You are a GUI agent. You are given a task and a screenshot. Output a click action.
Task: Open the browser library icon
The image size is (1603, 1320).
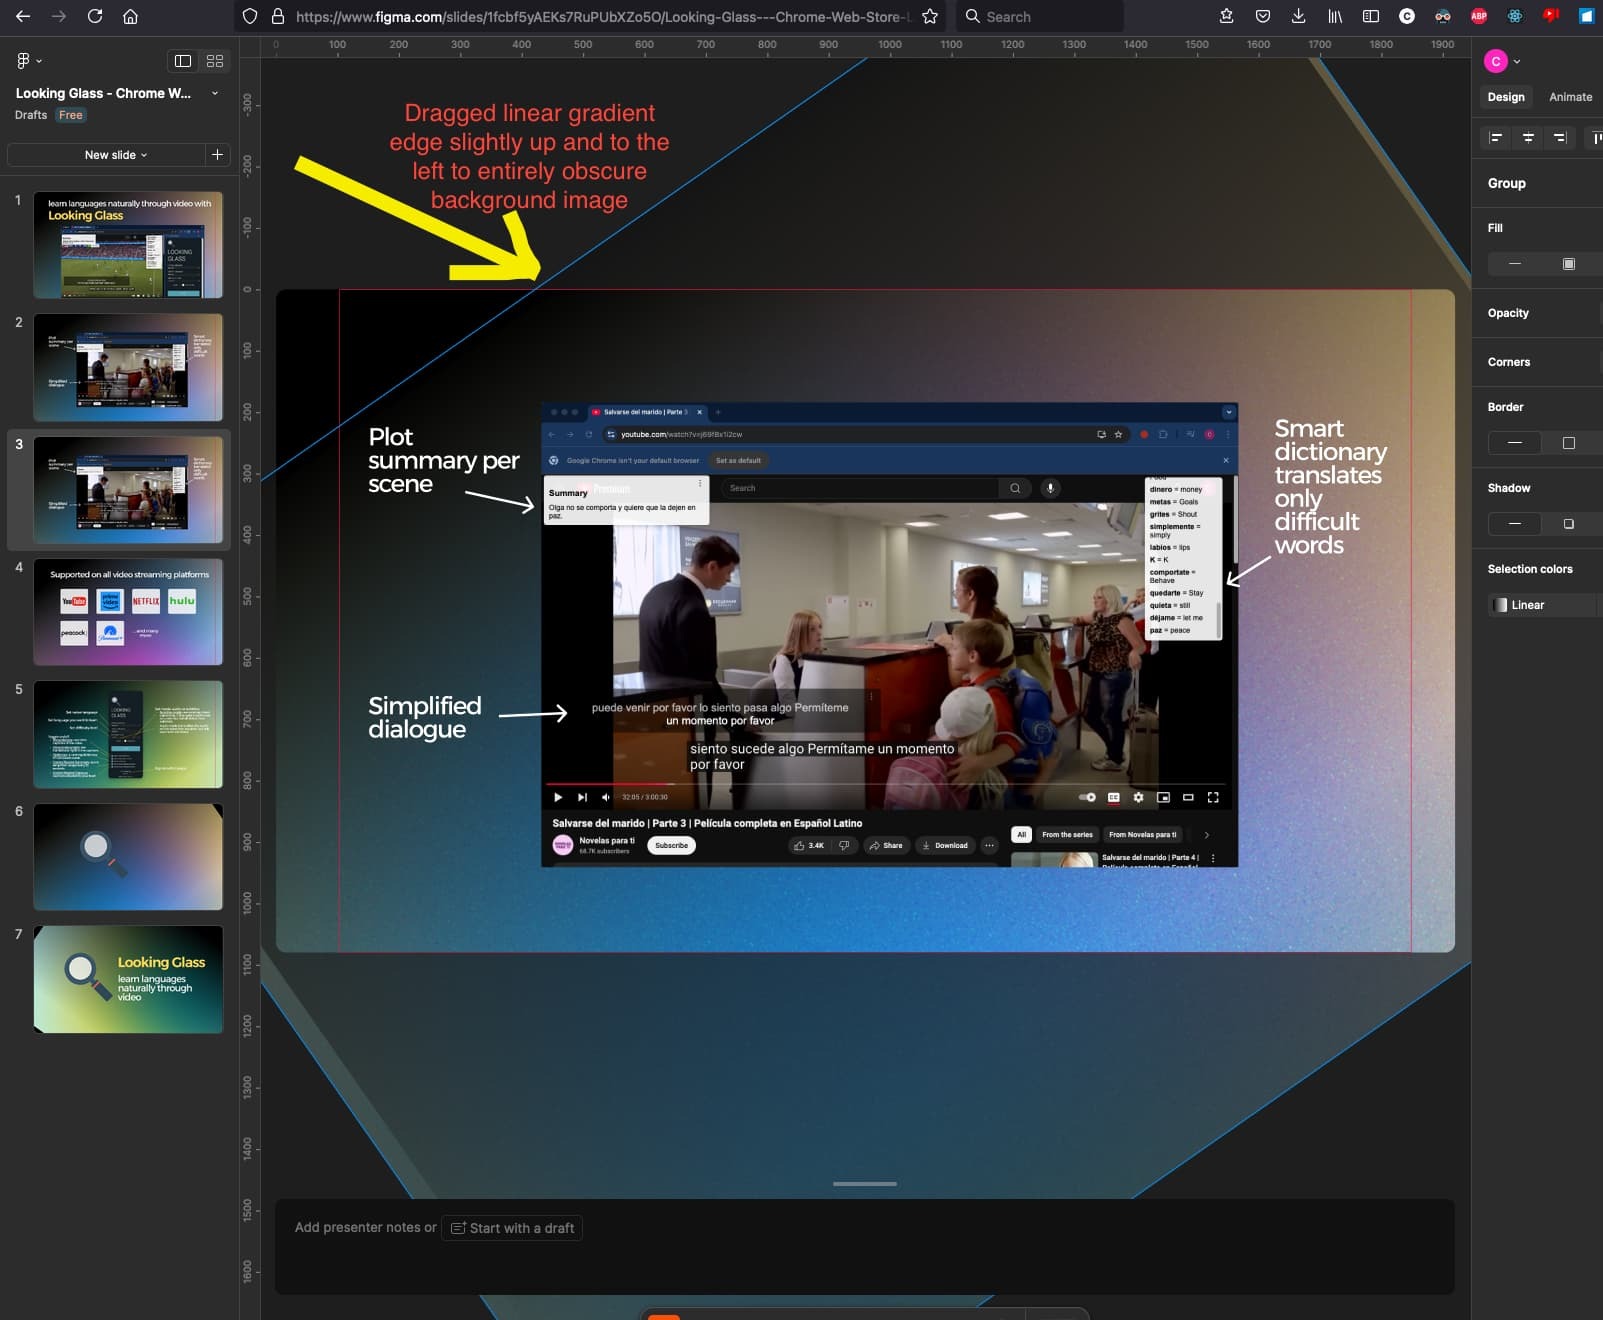tap(1335, 16)
